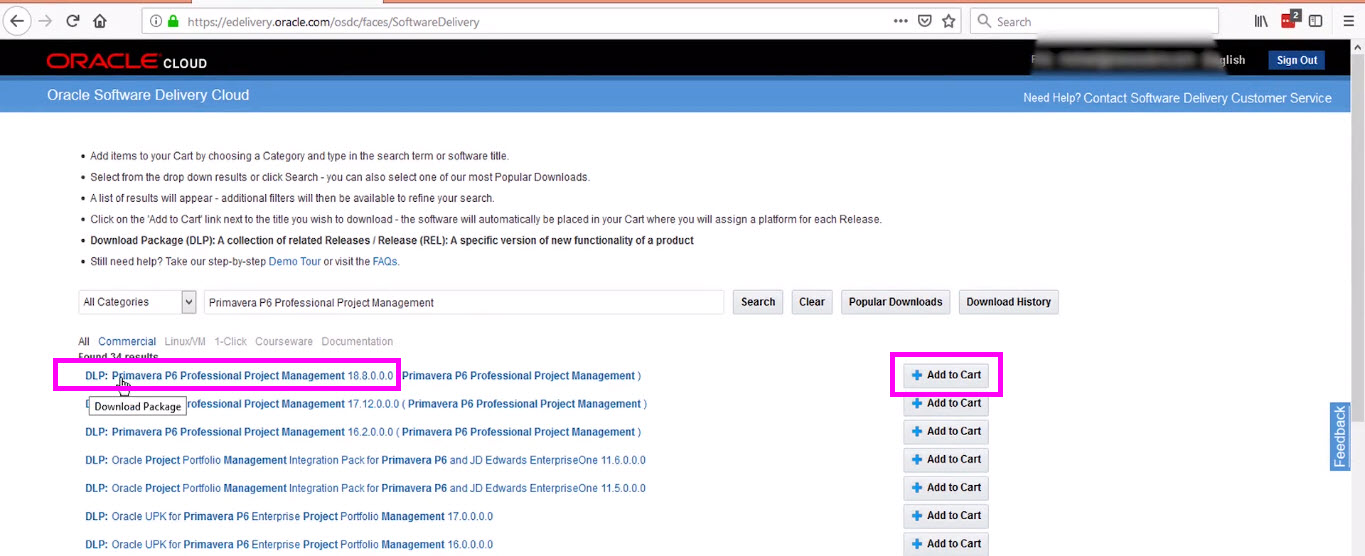The height and width of the screenshot is (556, 1365).
Task: Open the Demo Tour link
Action: coord(294,261)
